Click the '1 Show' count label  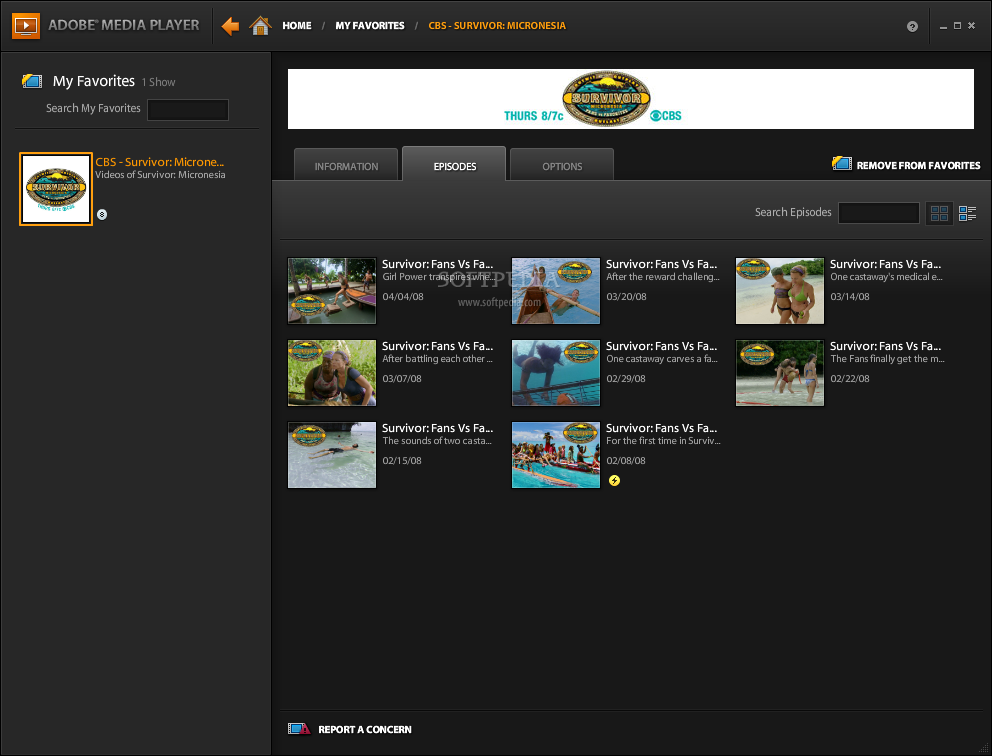coord(158,82)
